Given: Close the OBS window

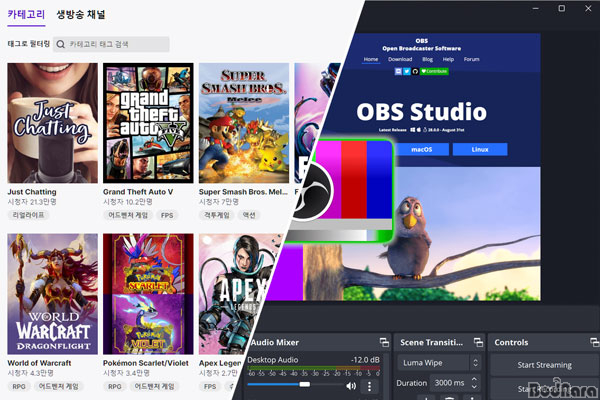Looking at the screenshot, I should (588, 8).
